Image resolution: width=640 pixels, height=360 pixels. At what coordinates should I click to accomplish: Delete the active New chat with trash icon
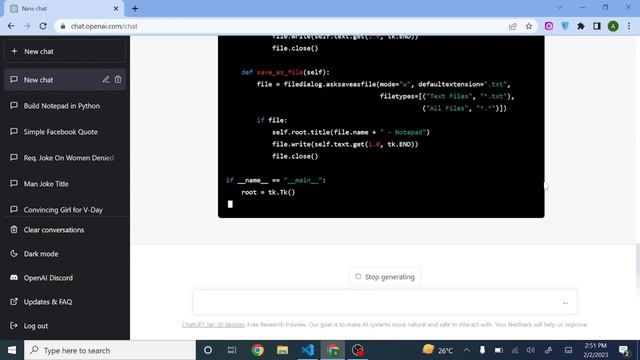point(118,80)
